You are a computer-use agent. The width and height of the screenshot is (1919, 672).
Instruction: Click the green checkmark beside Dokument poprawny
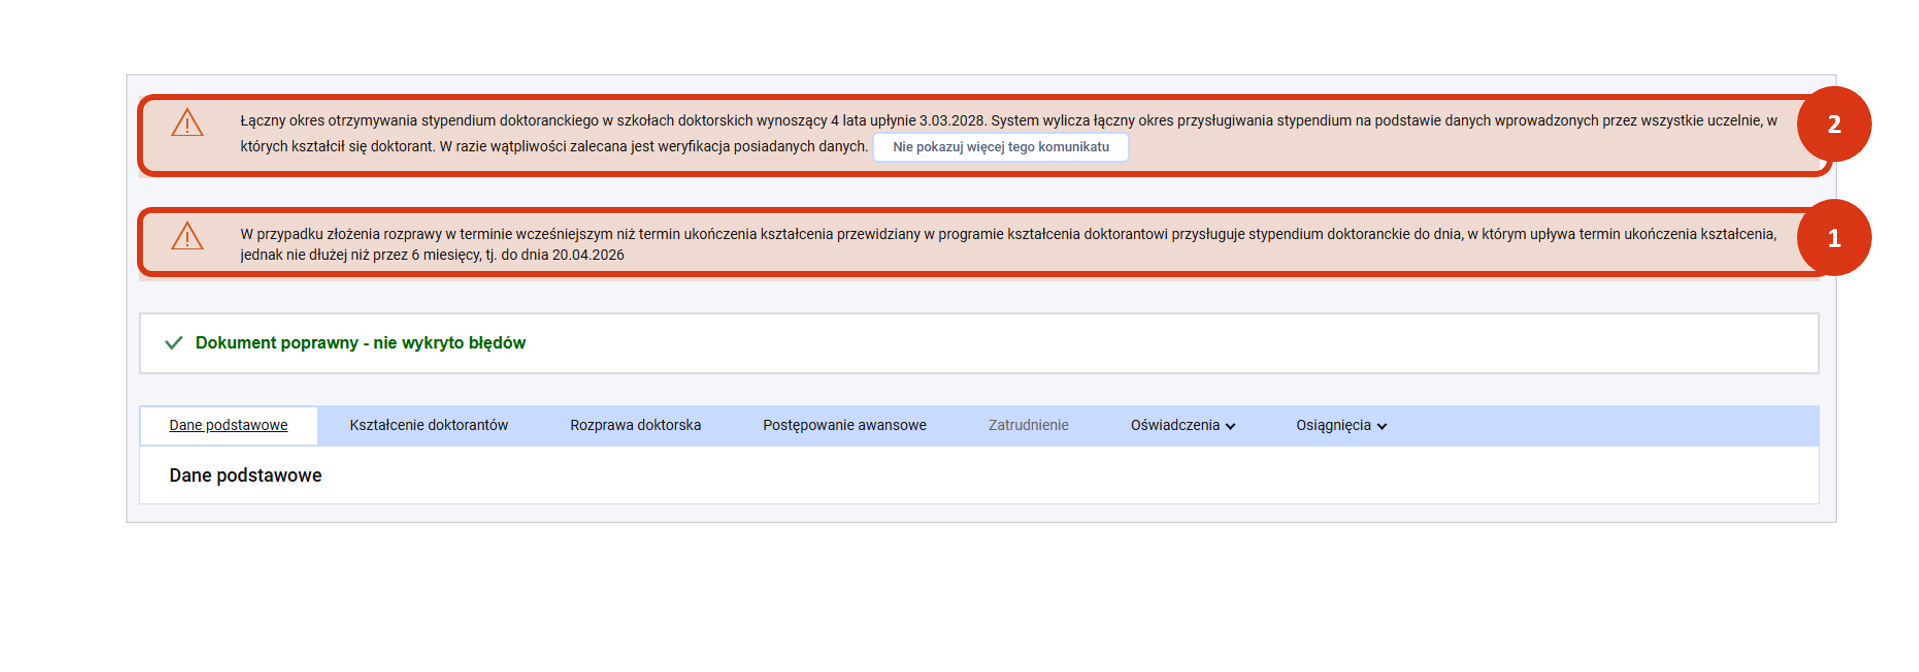173,343
